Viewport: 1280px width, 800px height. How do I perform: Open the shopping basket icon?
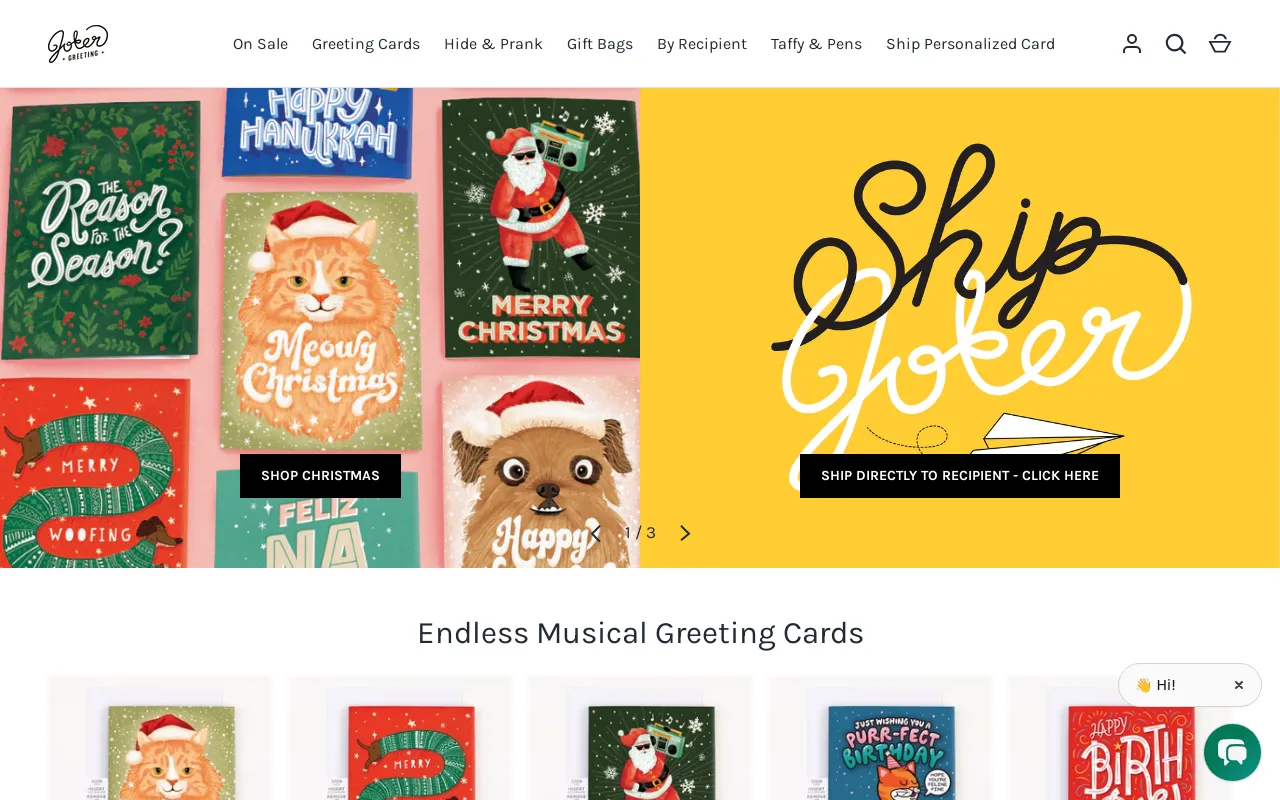(1220, 44)
